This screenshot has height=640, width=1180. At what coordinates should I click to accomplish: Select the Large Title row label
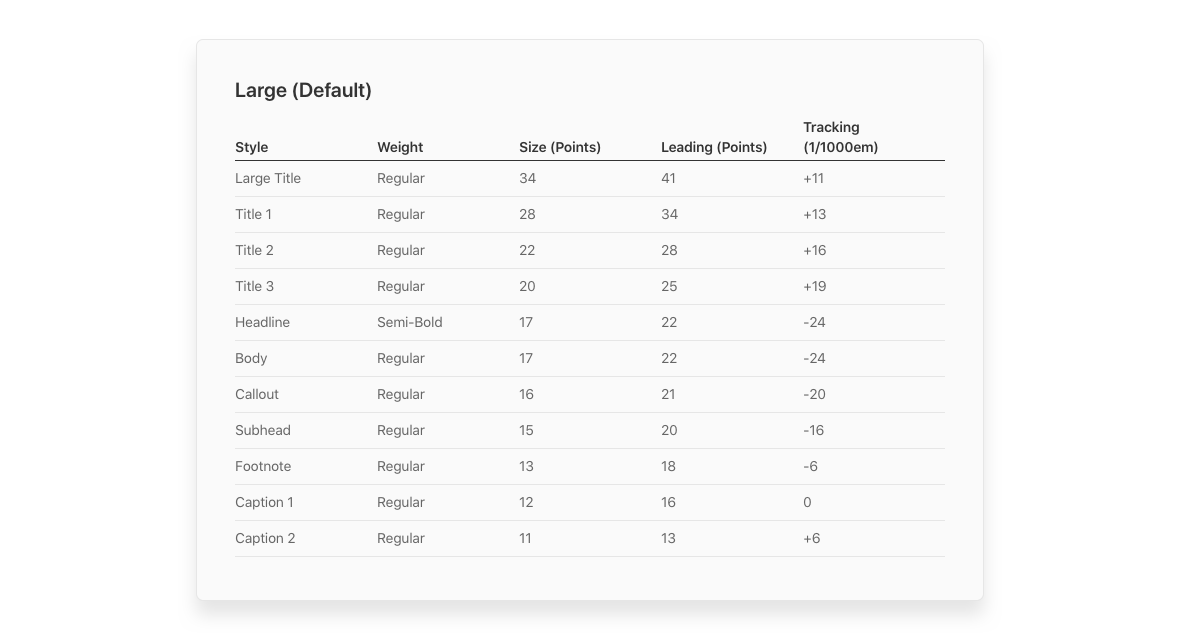[268, 178]
